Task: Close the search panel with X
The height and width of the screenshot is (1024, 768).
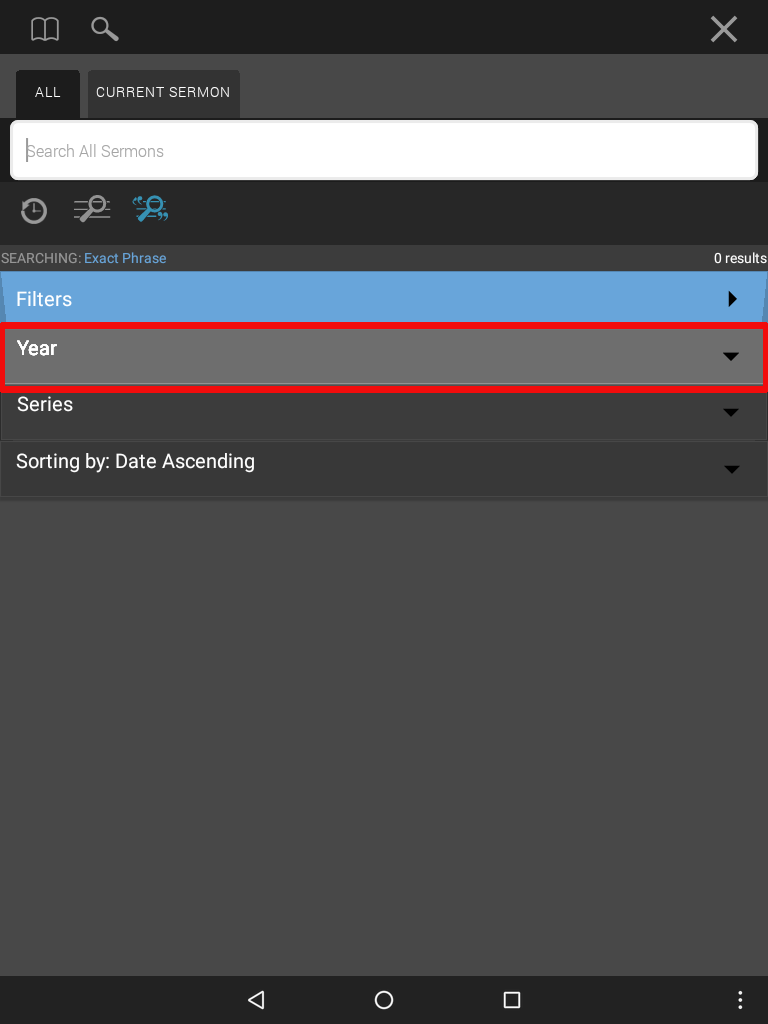Action: pyautogui.click(x=724, y=29)
